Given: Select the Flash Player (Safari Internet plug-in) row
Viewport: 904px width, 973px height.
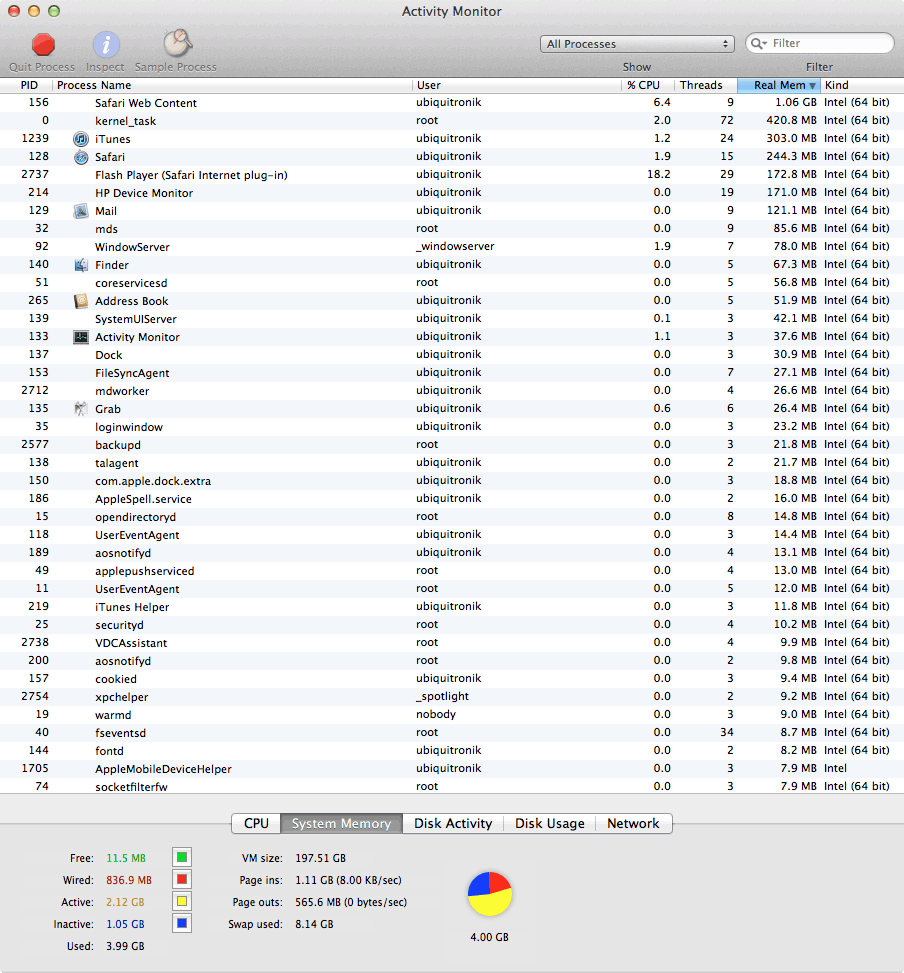Looking at the screenshot, I should (x=452, y=175).
